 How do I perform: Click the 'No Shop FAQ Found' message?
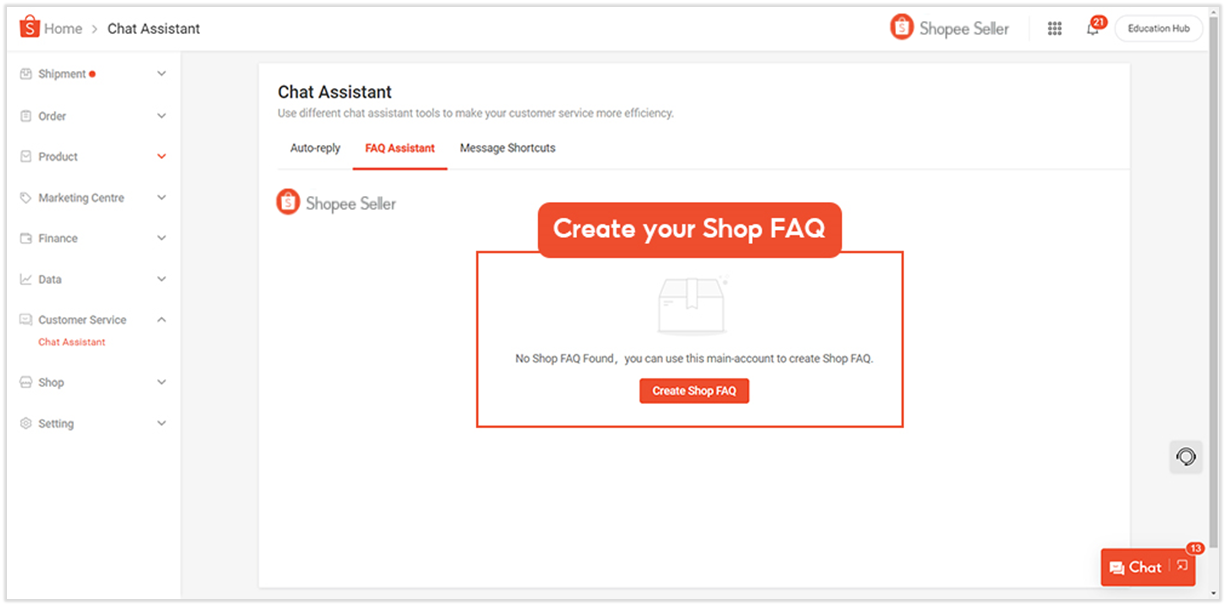694,358
